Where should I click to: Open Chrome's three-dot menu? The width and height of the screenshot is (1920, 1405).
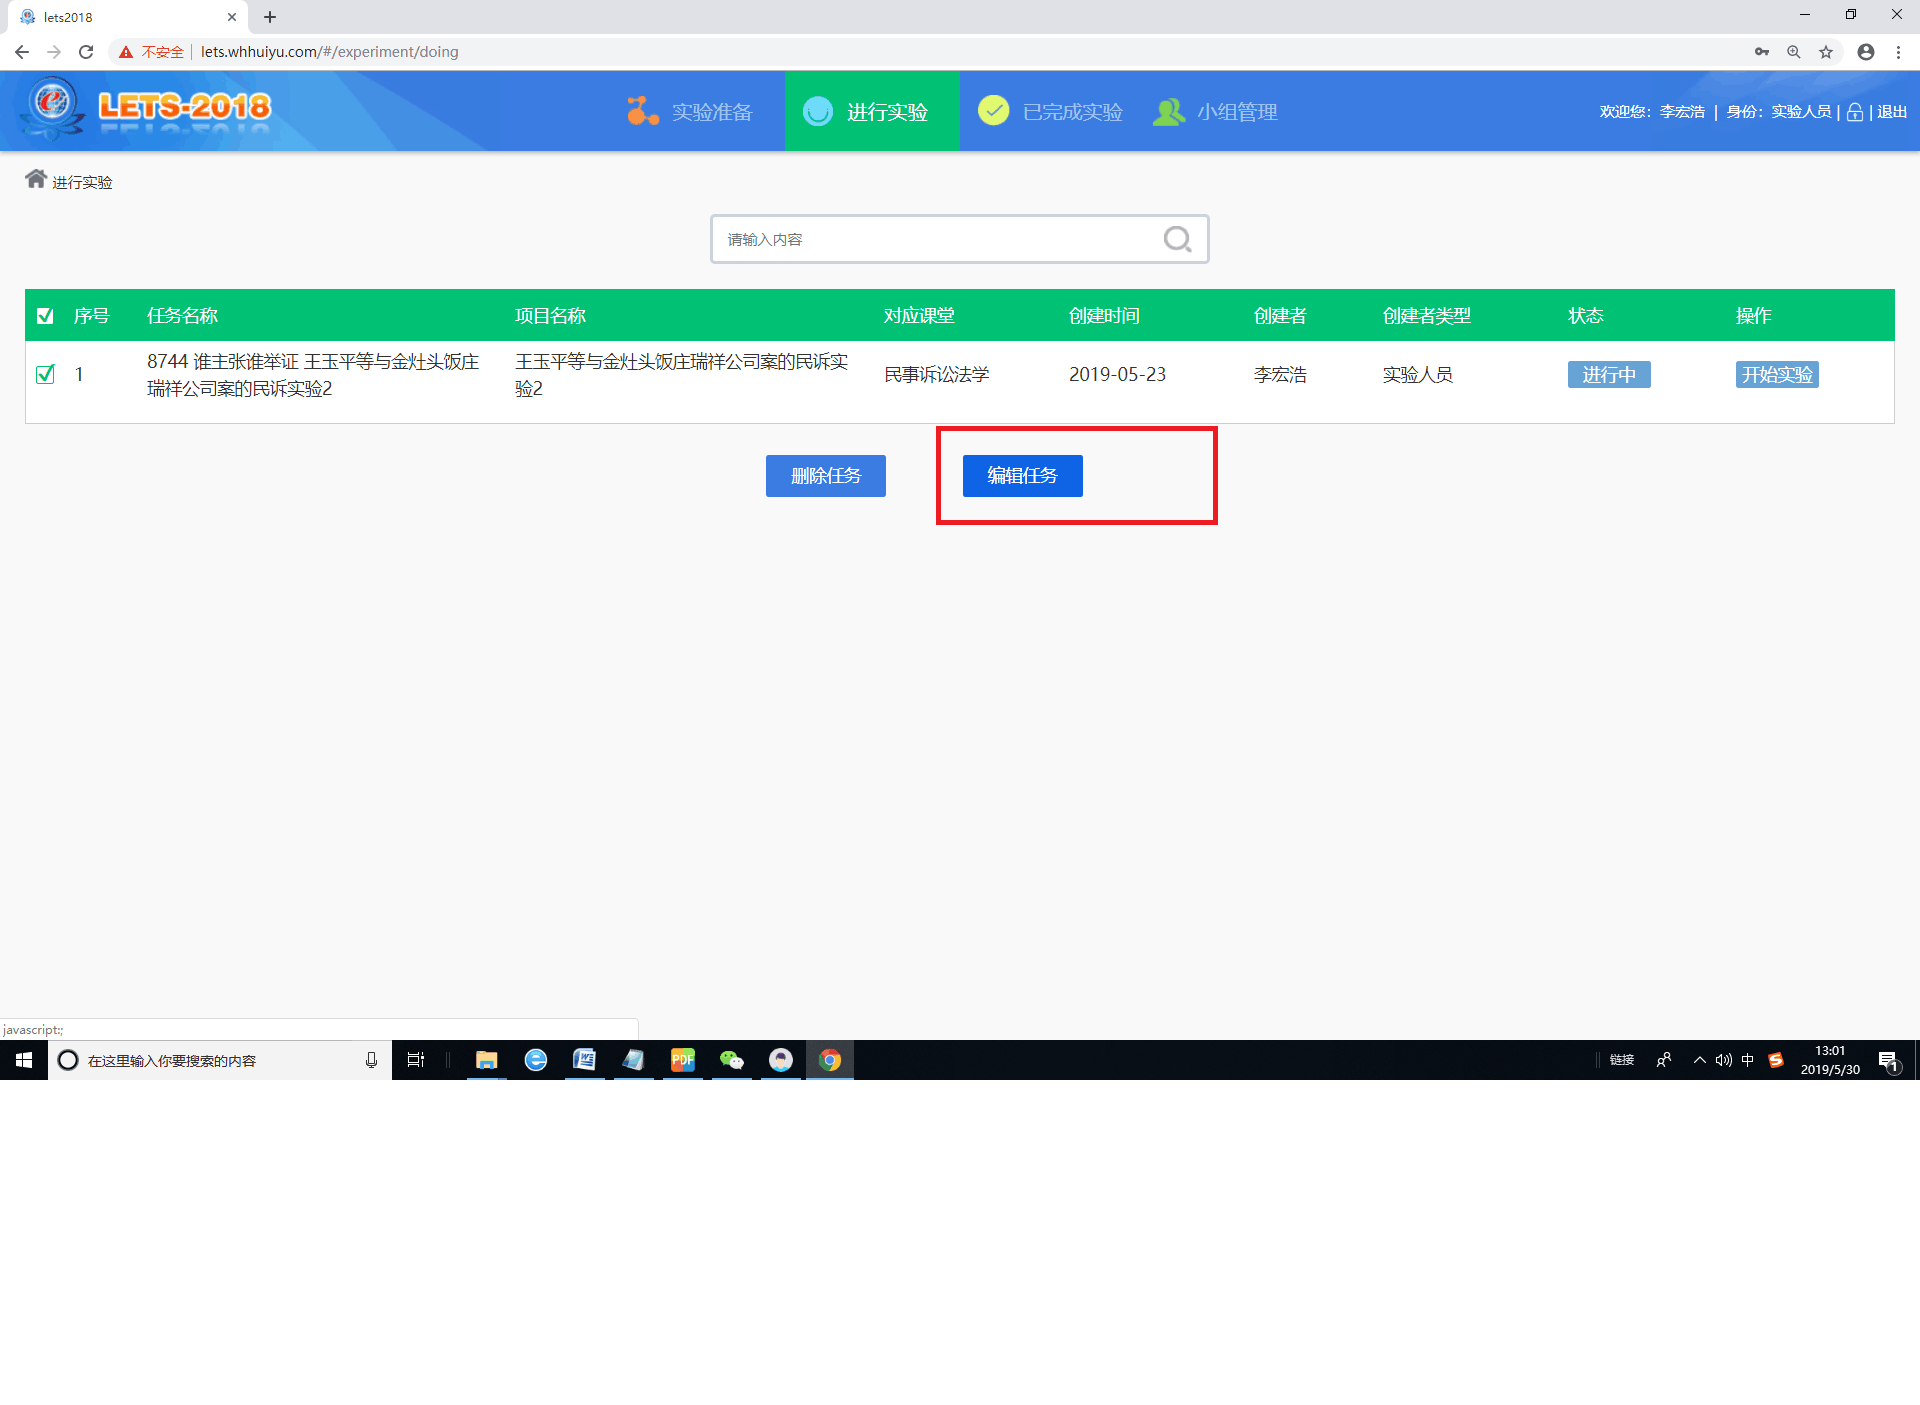coord(1898,52)
